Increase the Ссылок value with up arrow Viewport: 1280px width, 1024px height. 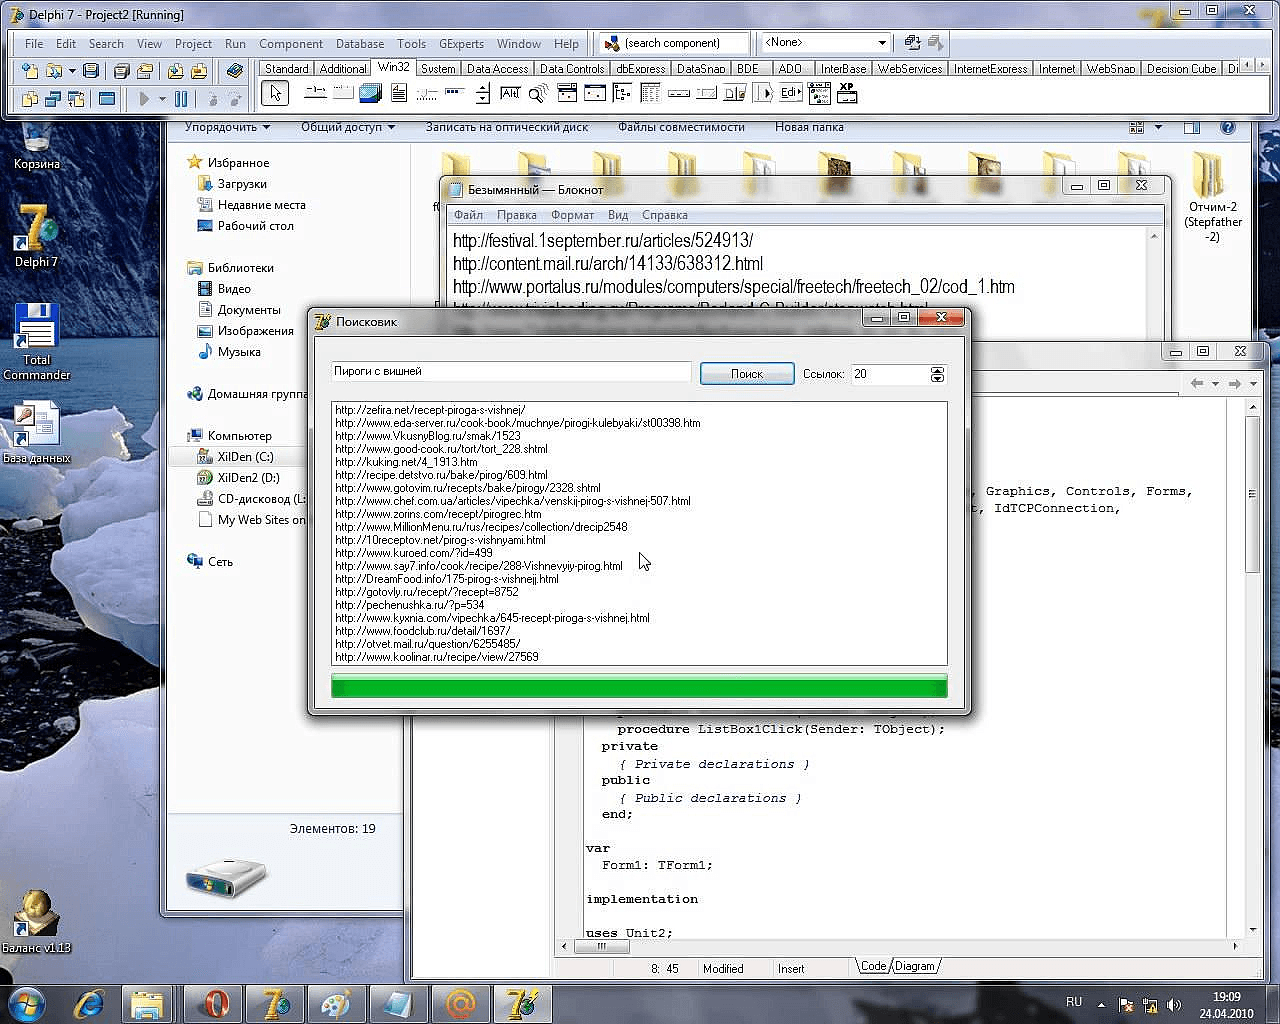[x=937, y=370]
